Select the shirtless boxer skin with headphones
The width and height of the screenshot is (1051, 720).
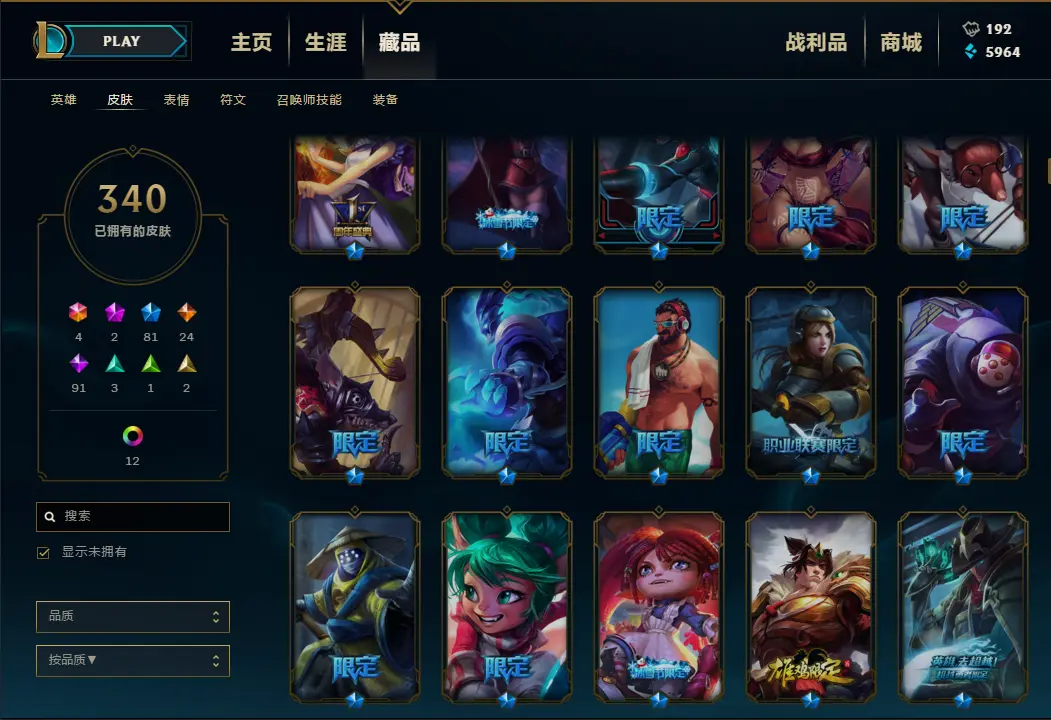[x=659, y=382]
